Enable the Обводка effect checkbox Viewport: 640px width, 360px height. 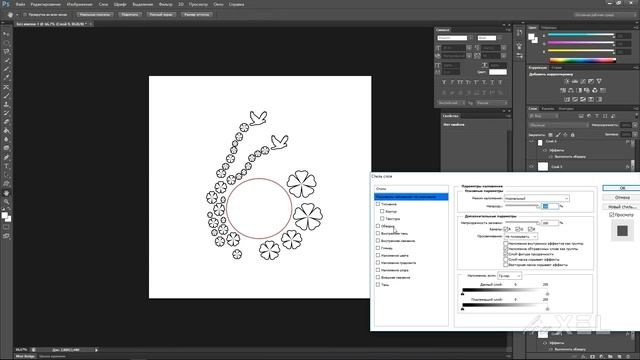[x=378, y=226]
